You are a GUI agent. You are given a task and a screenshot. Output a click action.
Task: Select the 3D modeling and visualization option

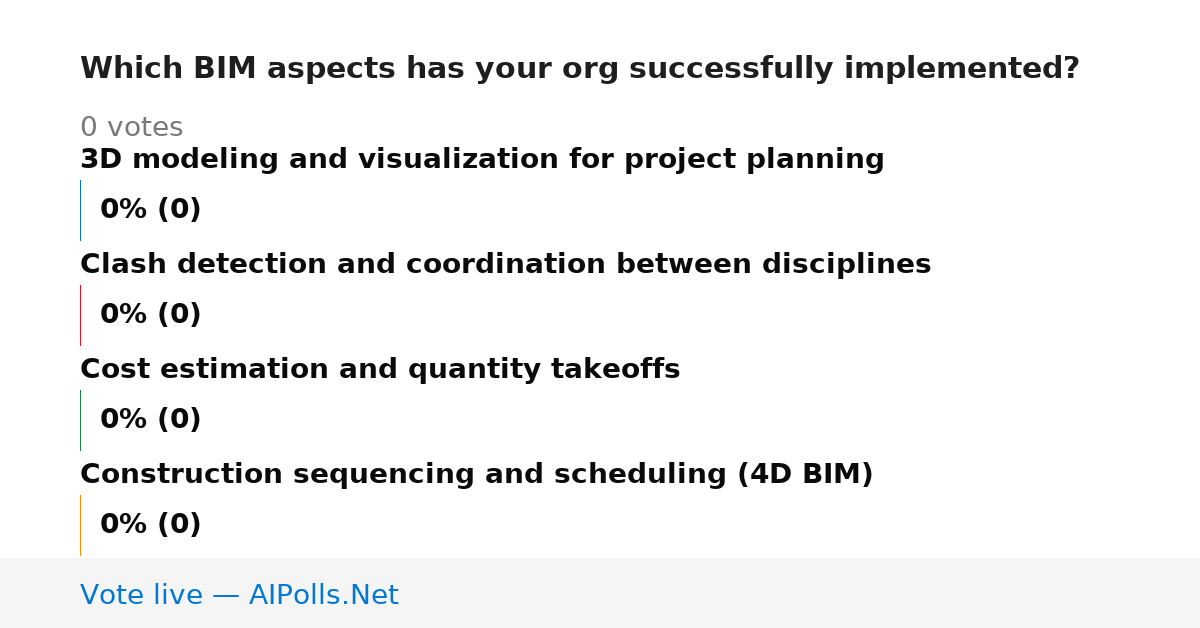coord(482,160)
